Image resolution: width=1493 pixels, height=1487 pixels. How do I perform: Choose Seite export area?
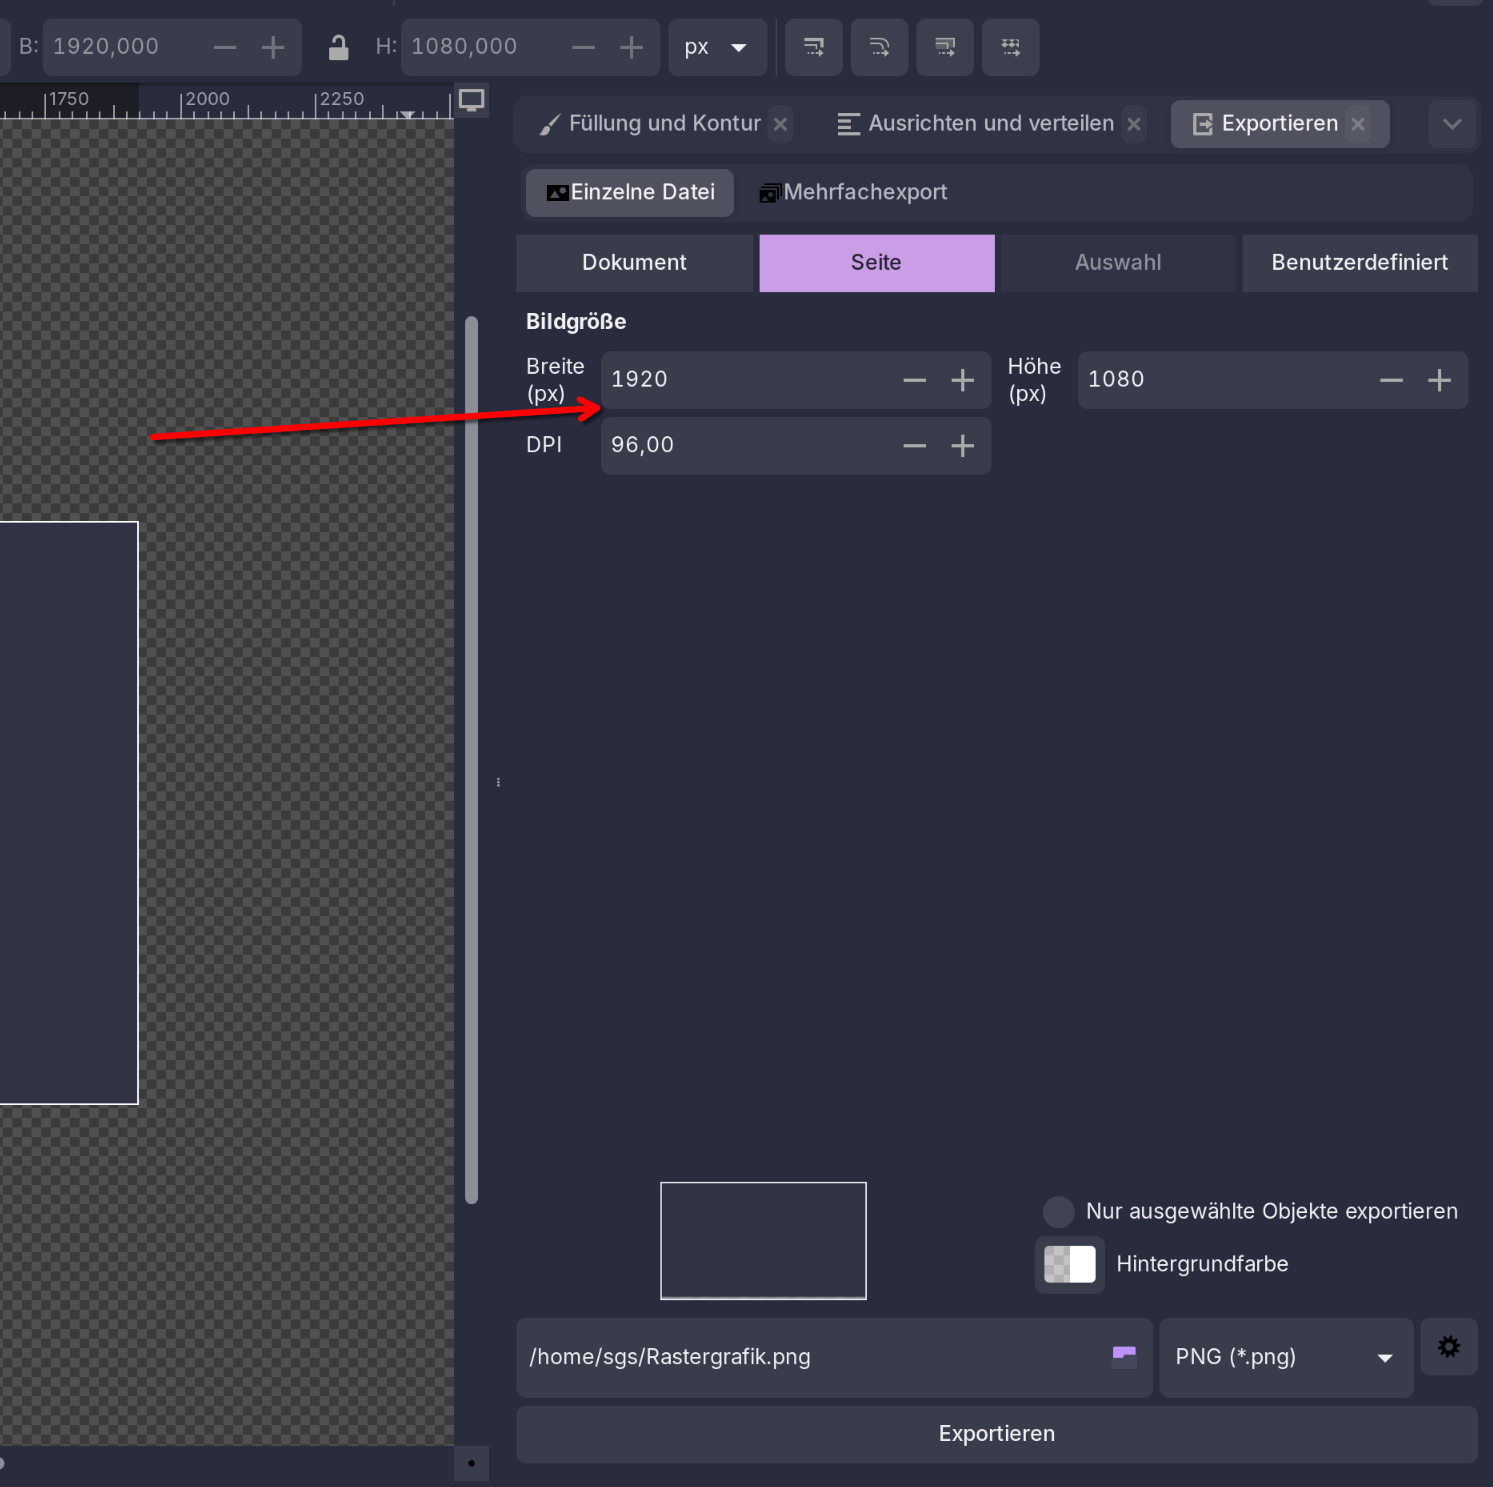coord(876,263)
